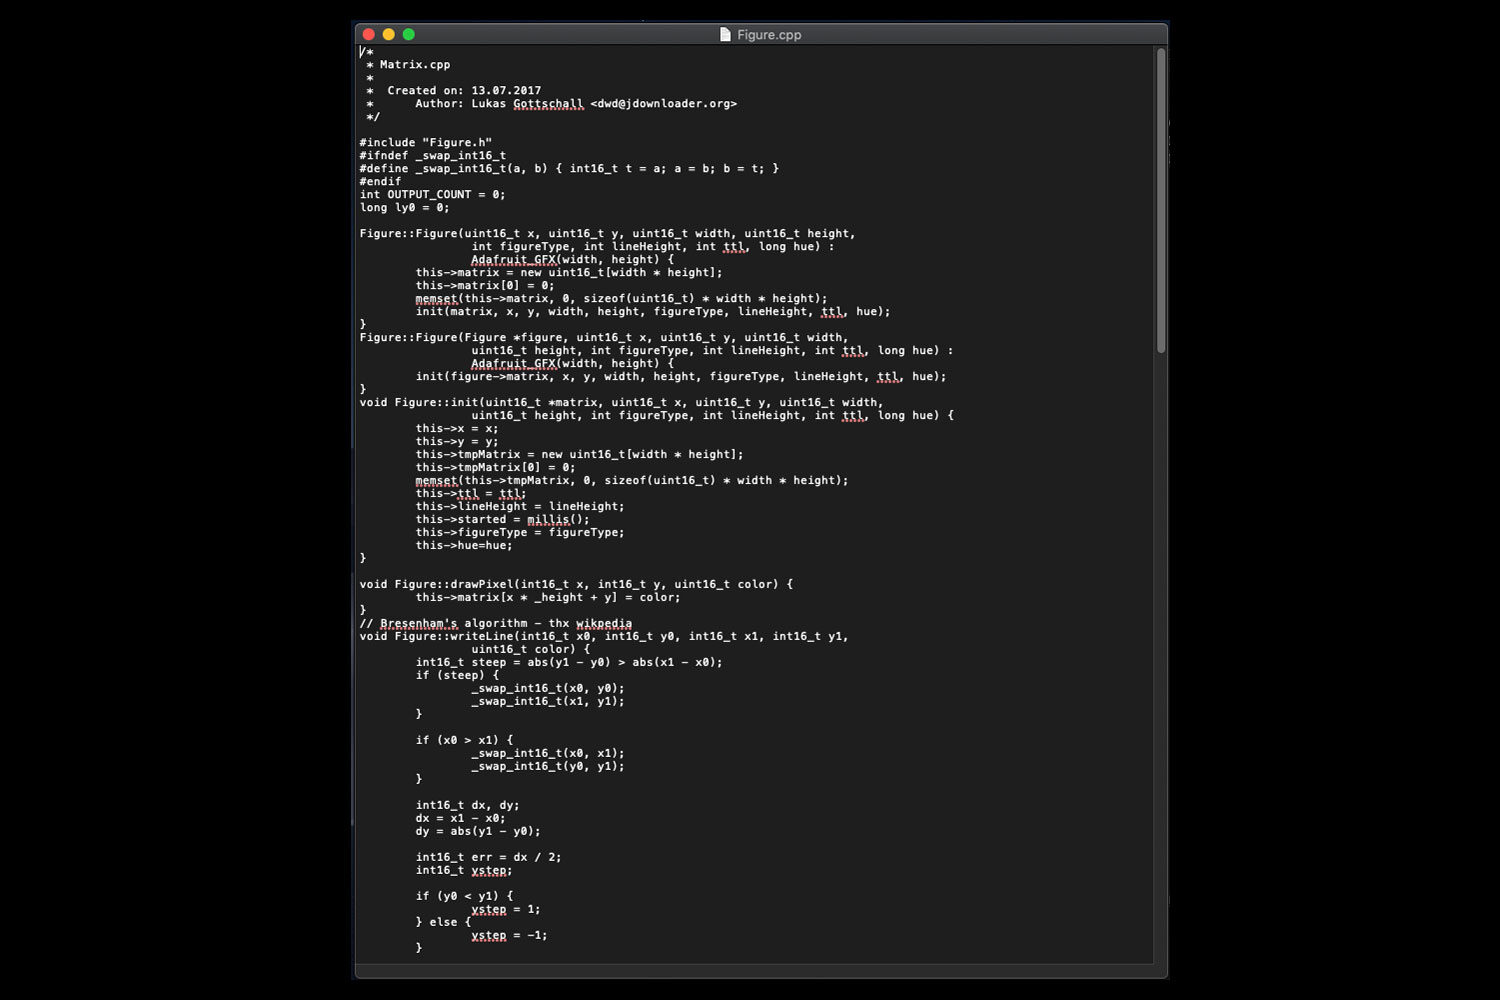Click the underlined word Bresenham's

(x=418, y=624)
